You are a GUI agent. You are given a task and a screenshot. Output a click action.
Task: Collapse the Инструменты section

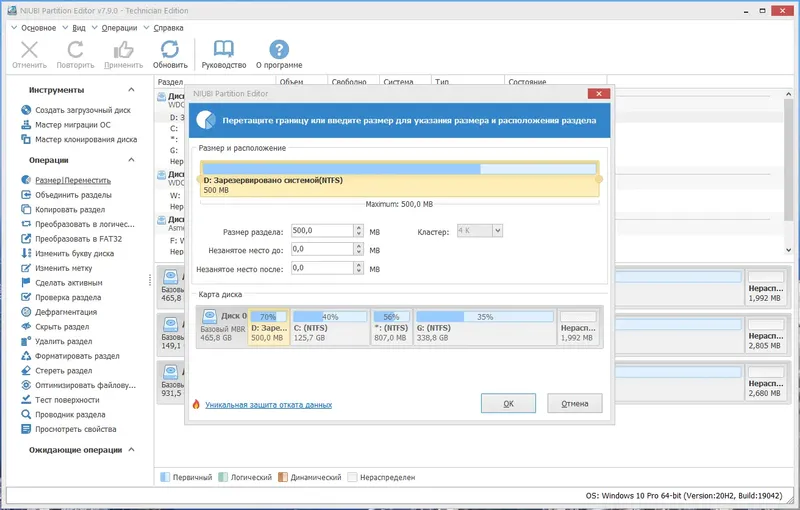point(131,90)
